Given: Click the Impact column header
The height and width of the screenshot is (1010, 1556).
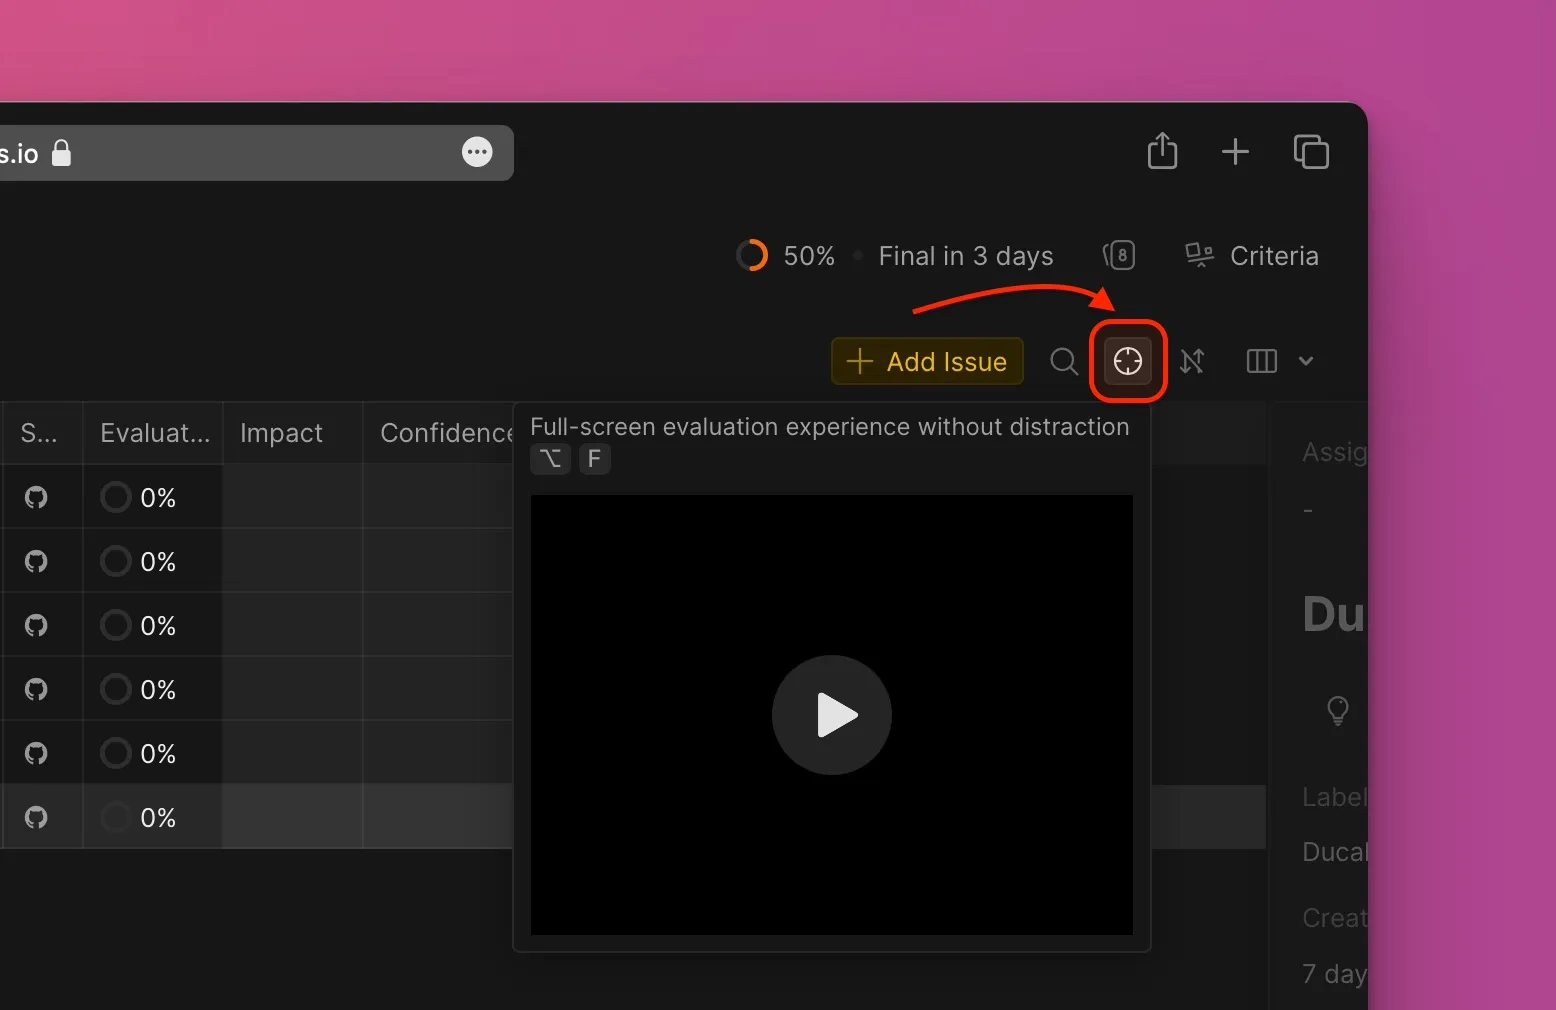Looking at the screenshot, I should 281,433.
